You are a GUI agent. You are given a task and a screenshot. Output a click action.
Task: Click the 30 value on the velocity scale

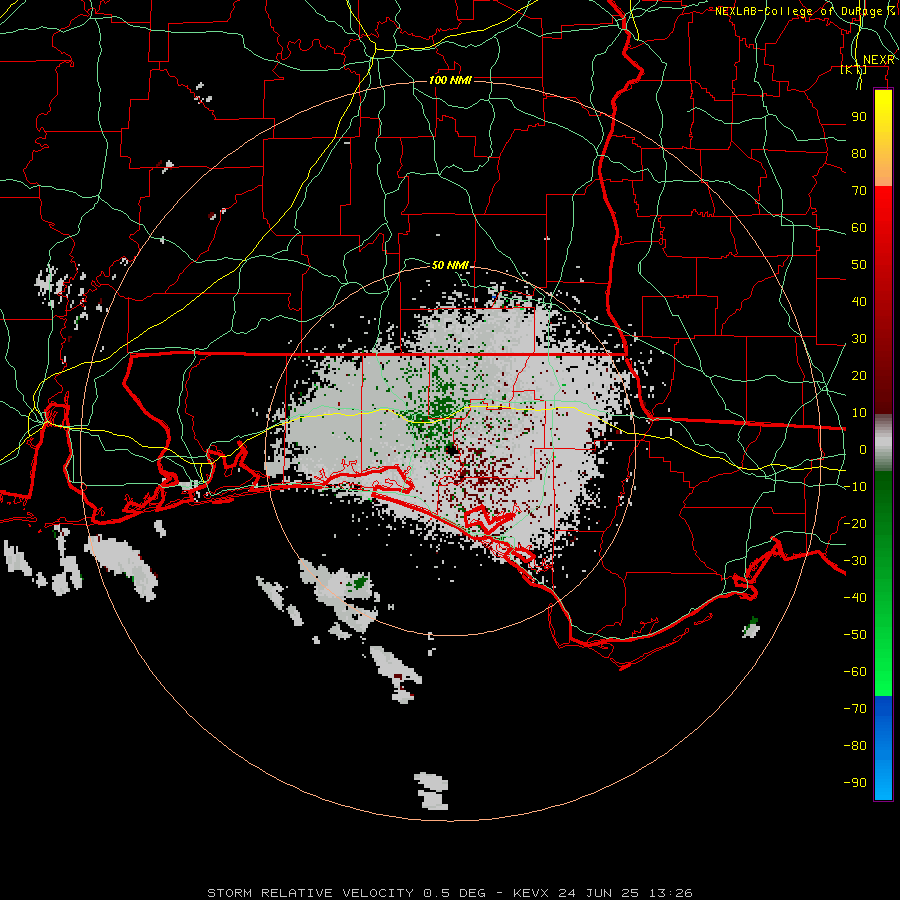point(859,339)
